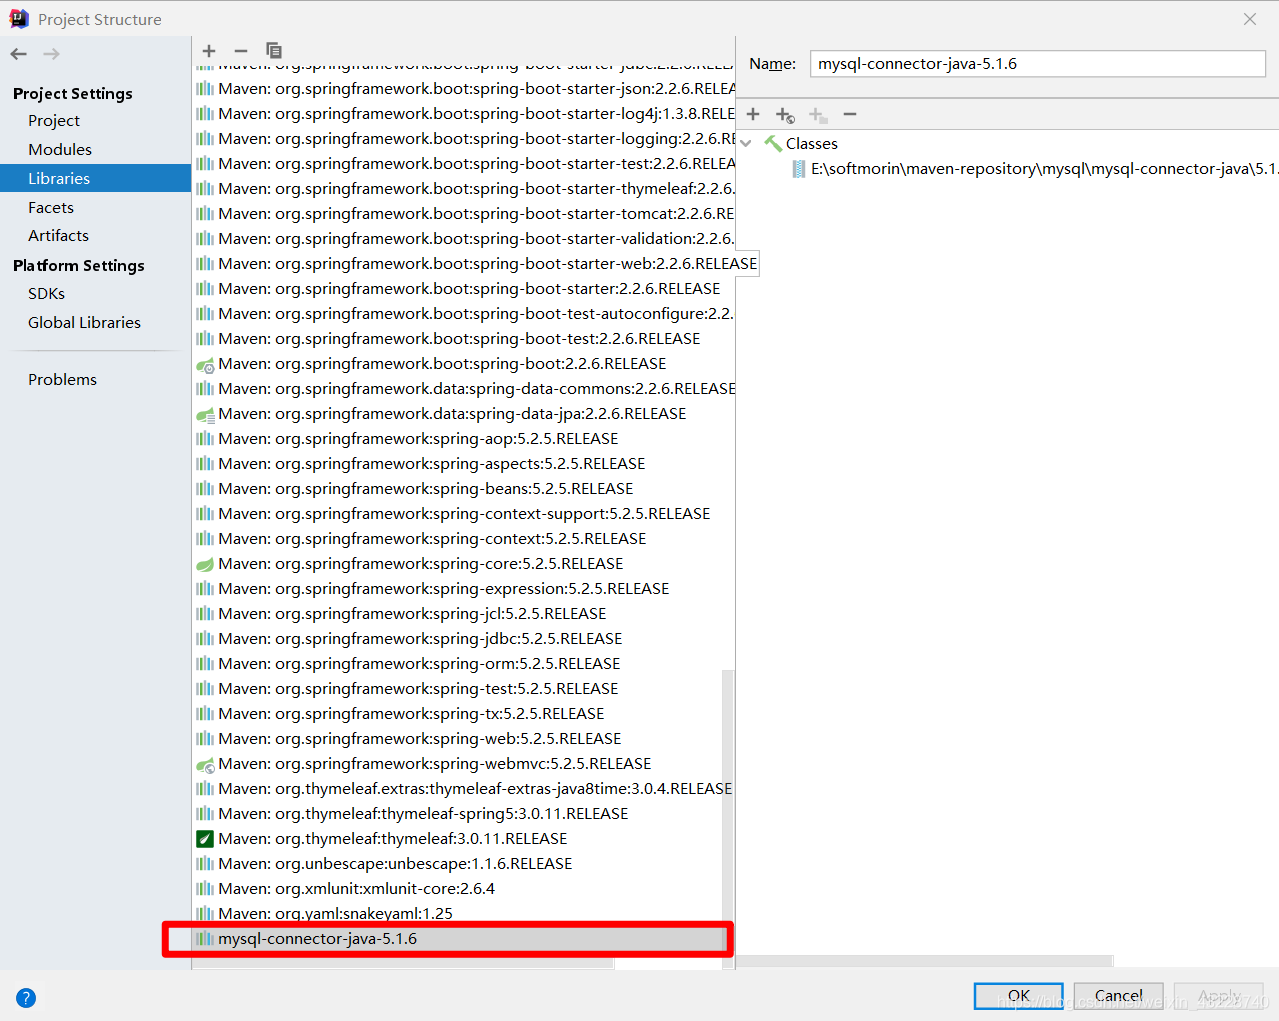
Task: Select Libraries settings page
Action: (x=95, y=178)
